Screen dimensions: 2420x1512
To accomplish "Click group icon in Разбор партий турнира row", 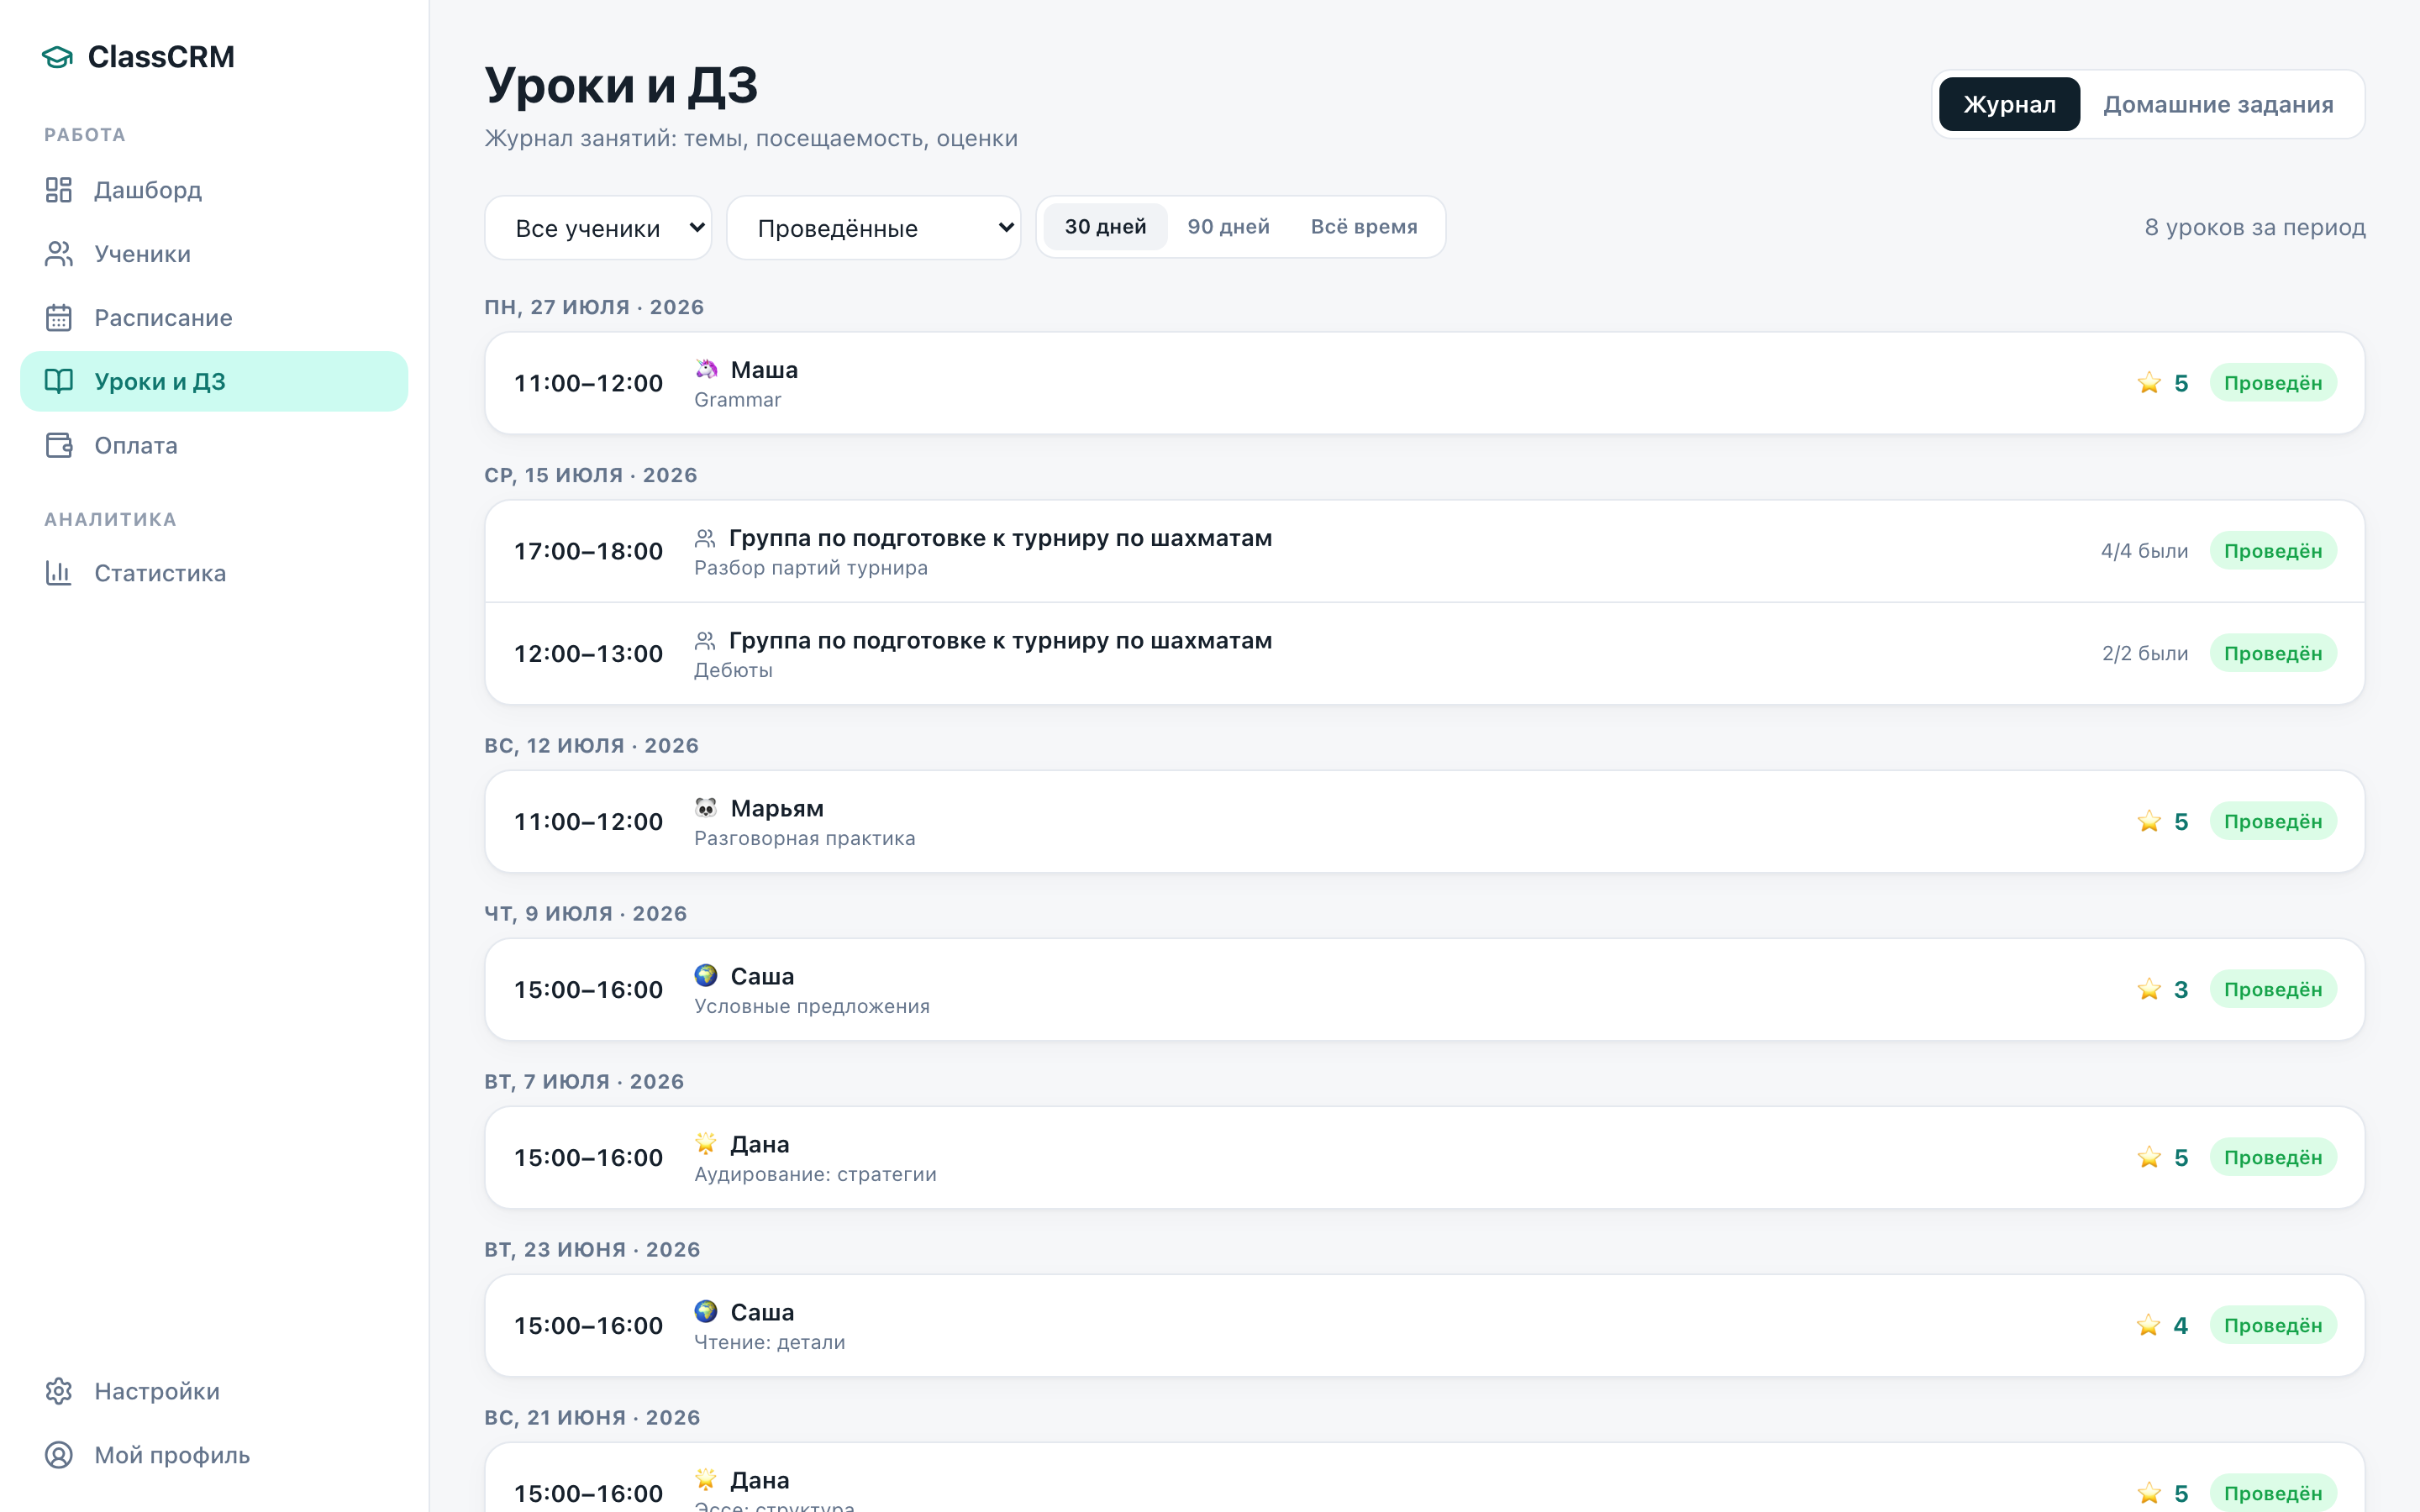I will [x=705, y=539].
